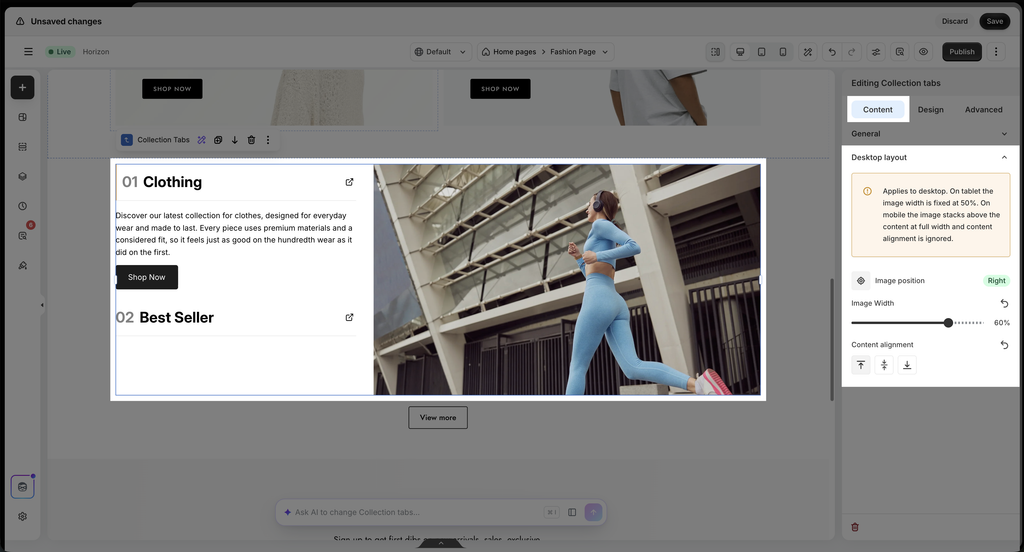Click the Save button
1024x552 pixels.
(x=995, y=22)
